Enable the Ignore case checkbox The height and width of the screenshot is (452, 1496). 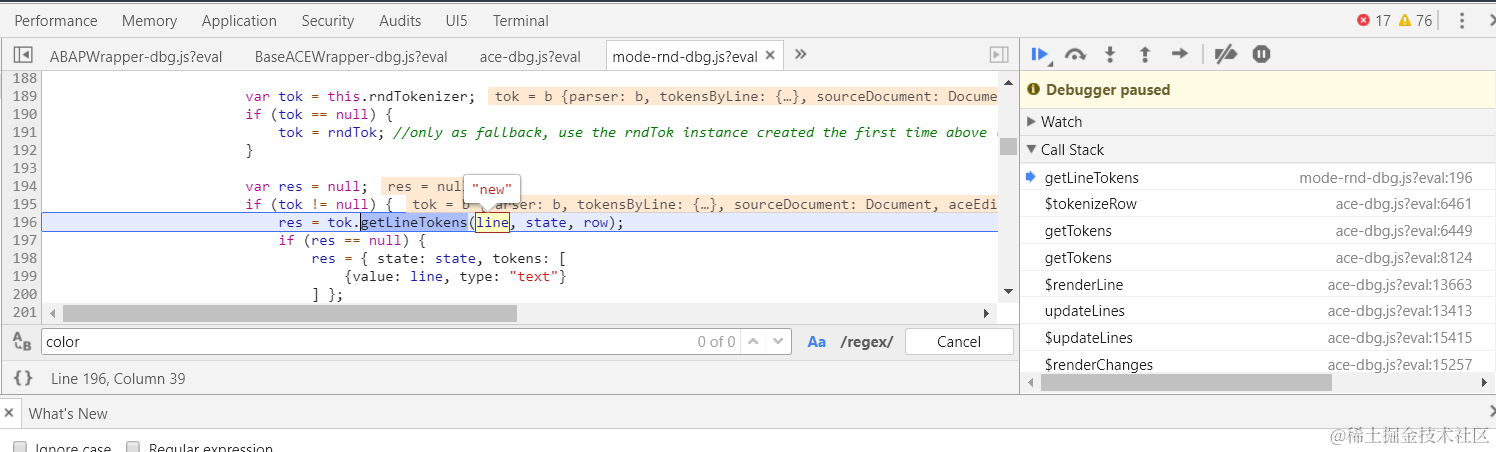click(20, 446)
